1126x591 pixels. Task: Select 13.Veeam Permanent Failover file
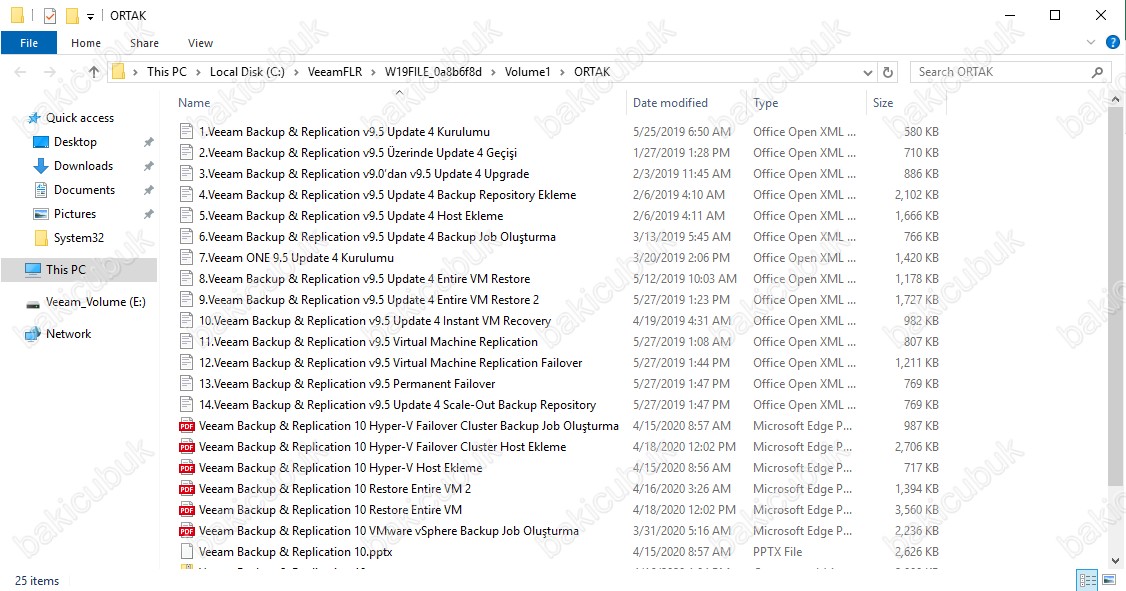pos(347,383)
